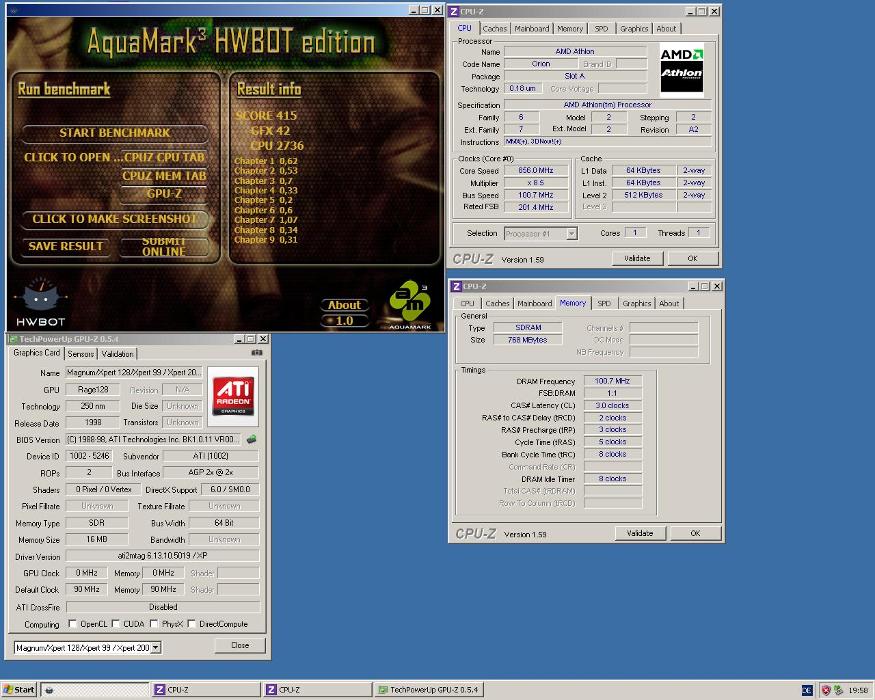
Task: Click the Memory Size value 768 MBytes
Action: click(x=527, y=340)
